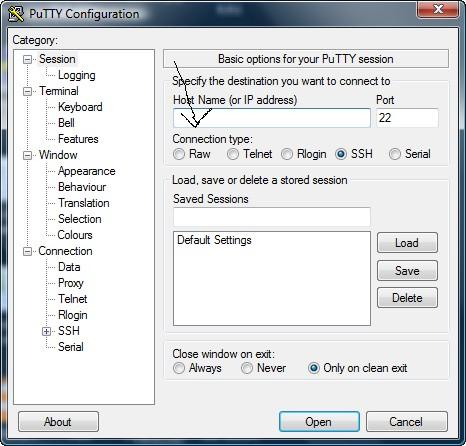The image size is (466, 446).
Task: Expand the SSH tree node
Action: (x=46, y=331)
